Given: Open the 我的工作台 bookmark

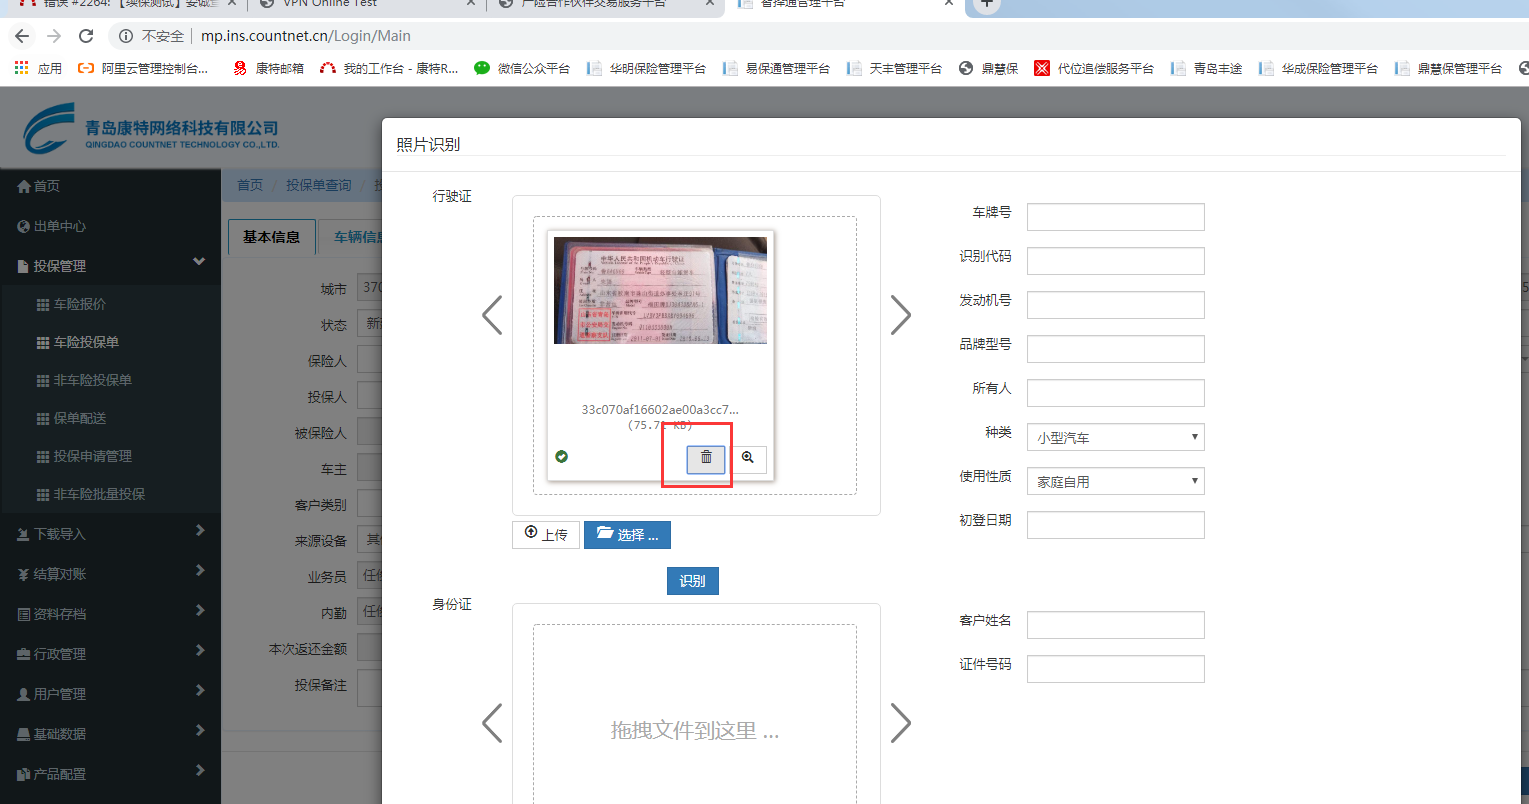Looking at the screenshot, I should click(389, 68).
